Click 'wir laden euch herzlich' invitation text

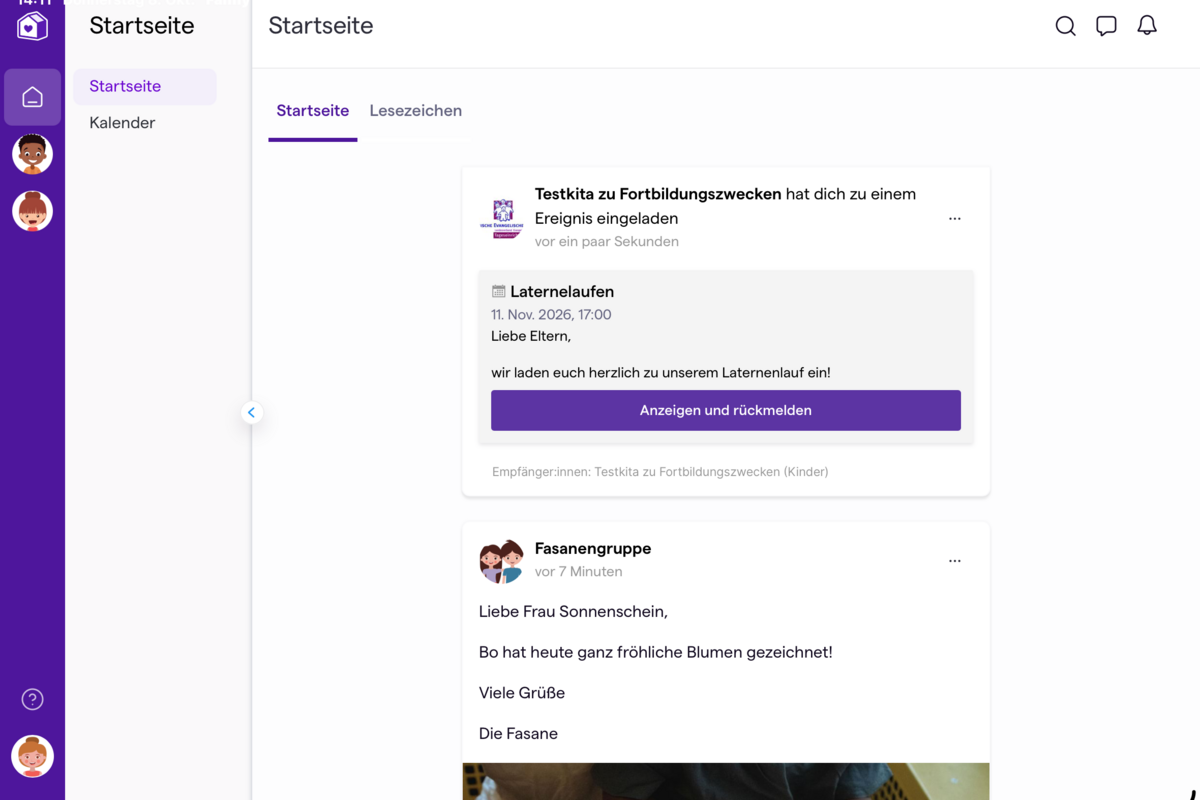[x=661, y=373]
